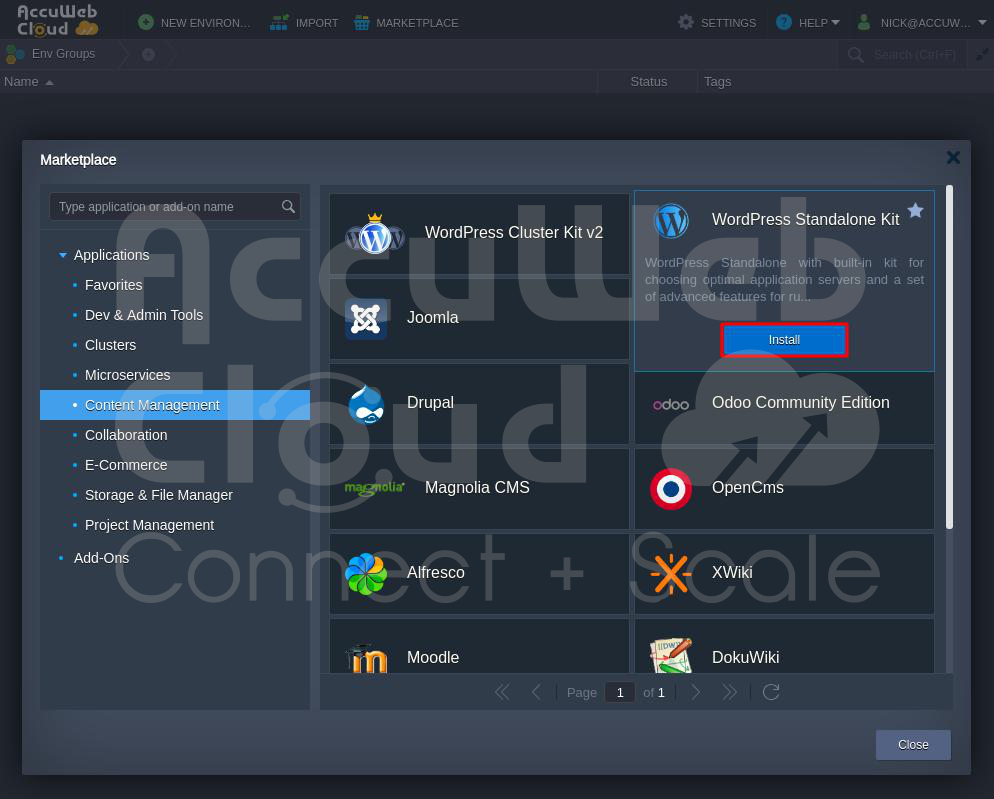Open Settings from the top toolbar
994x799 pixels.
(717, 22)
